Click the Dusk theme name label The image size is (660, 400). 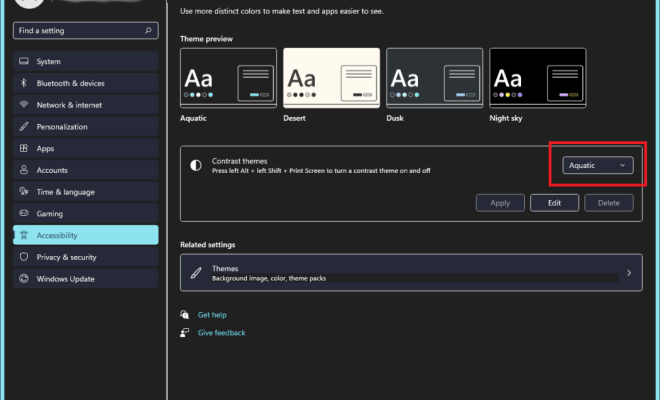[x=395, y=118]
